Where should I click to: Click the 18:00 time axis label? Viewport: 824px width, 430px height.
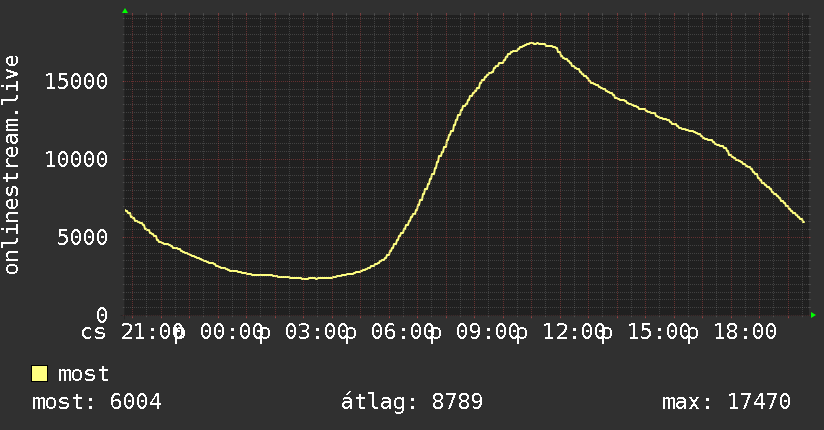tap(745, 332)
